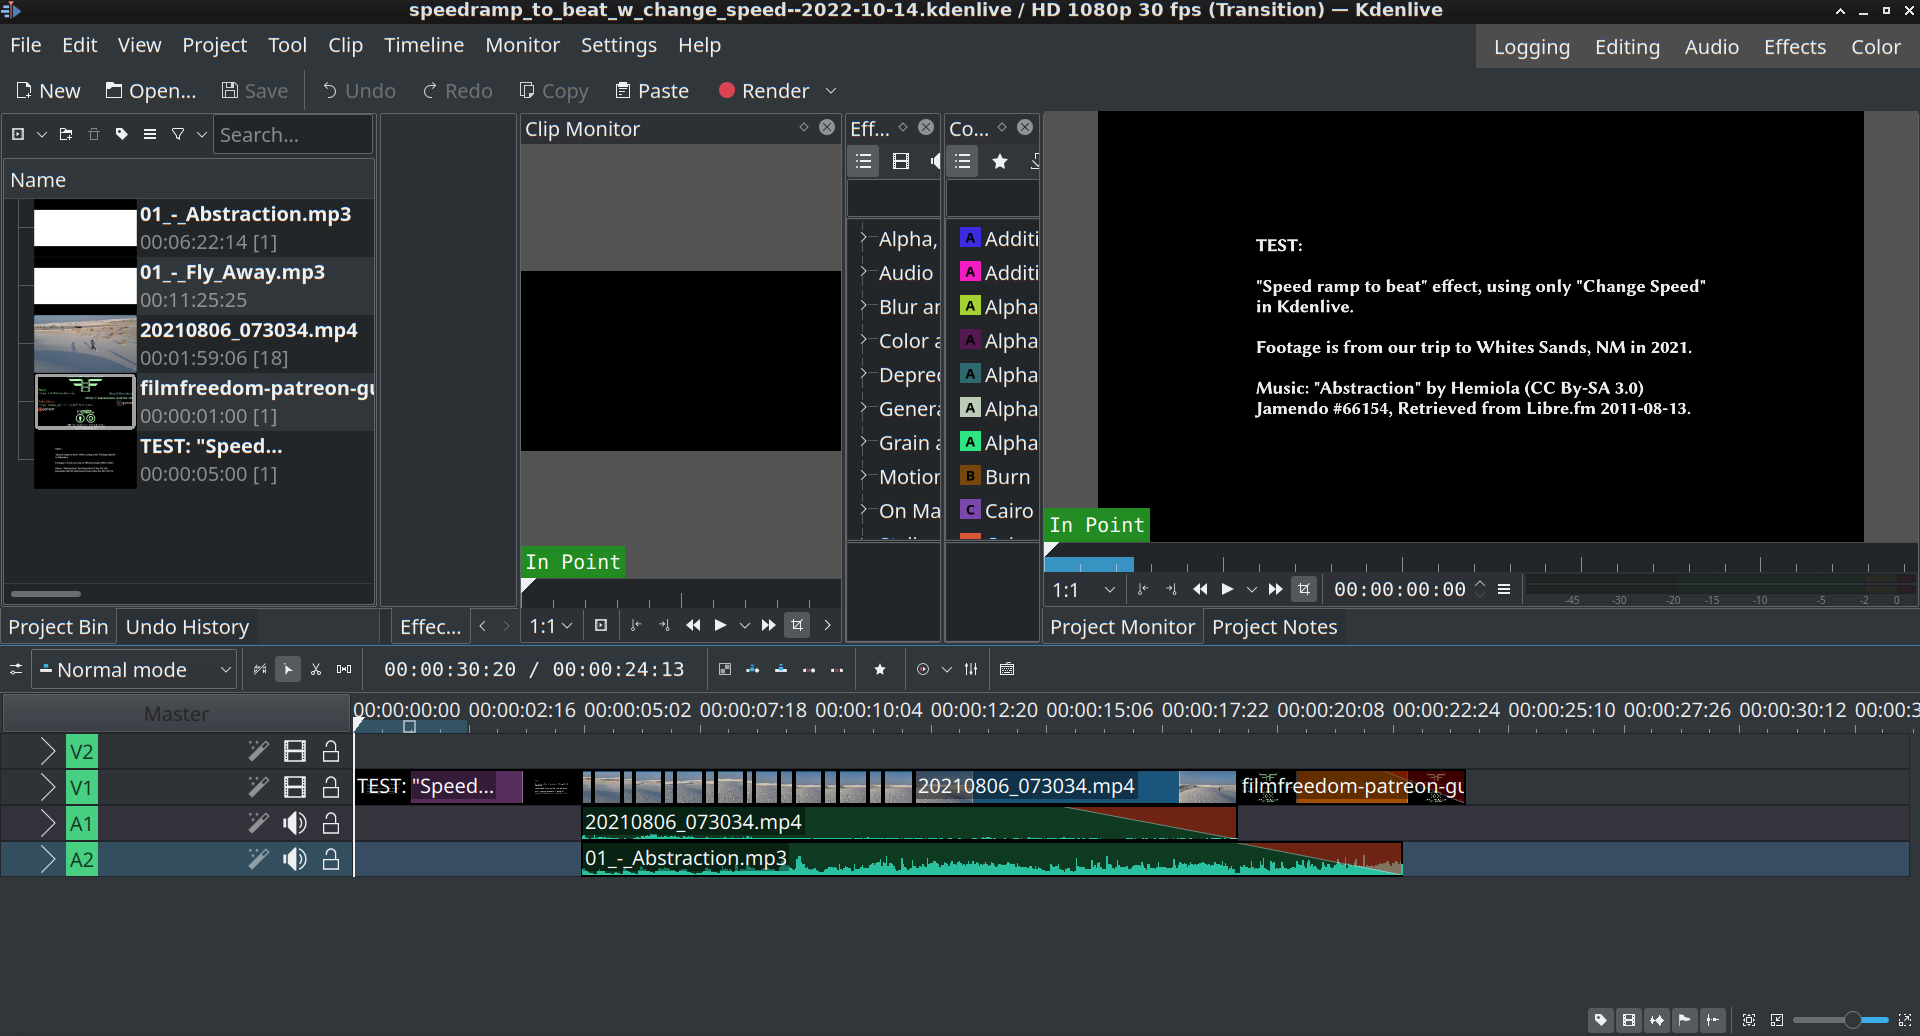The image size is (1920, 1036).
Task: Expand the Audio effects category
Action: 864,273
